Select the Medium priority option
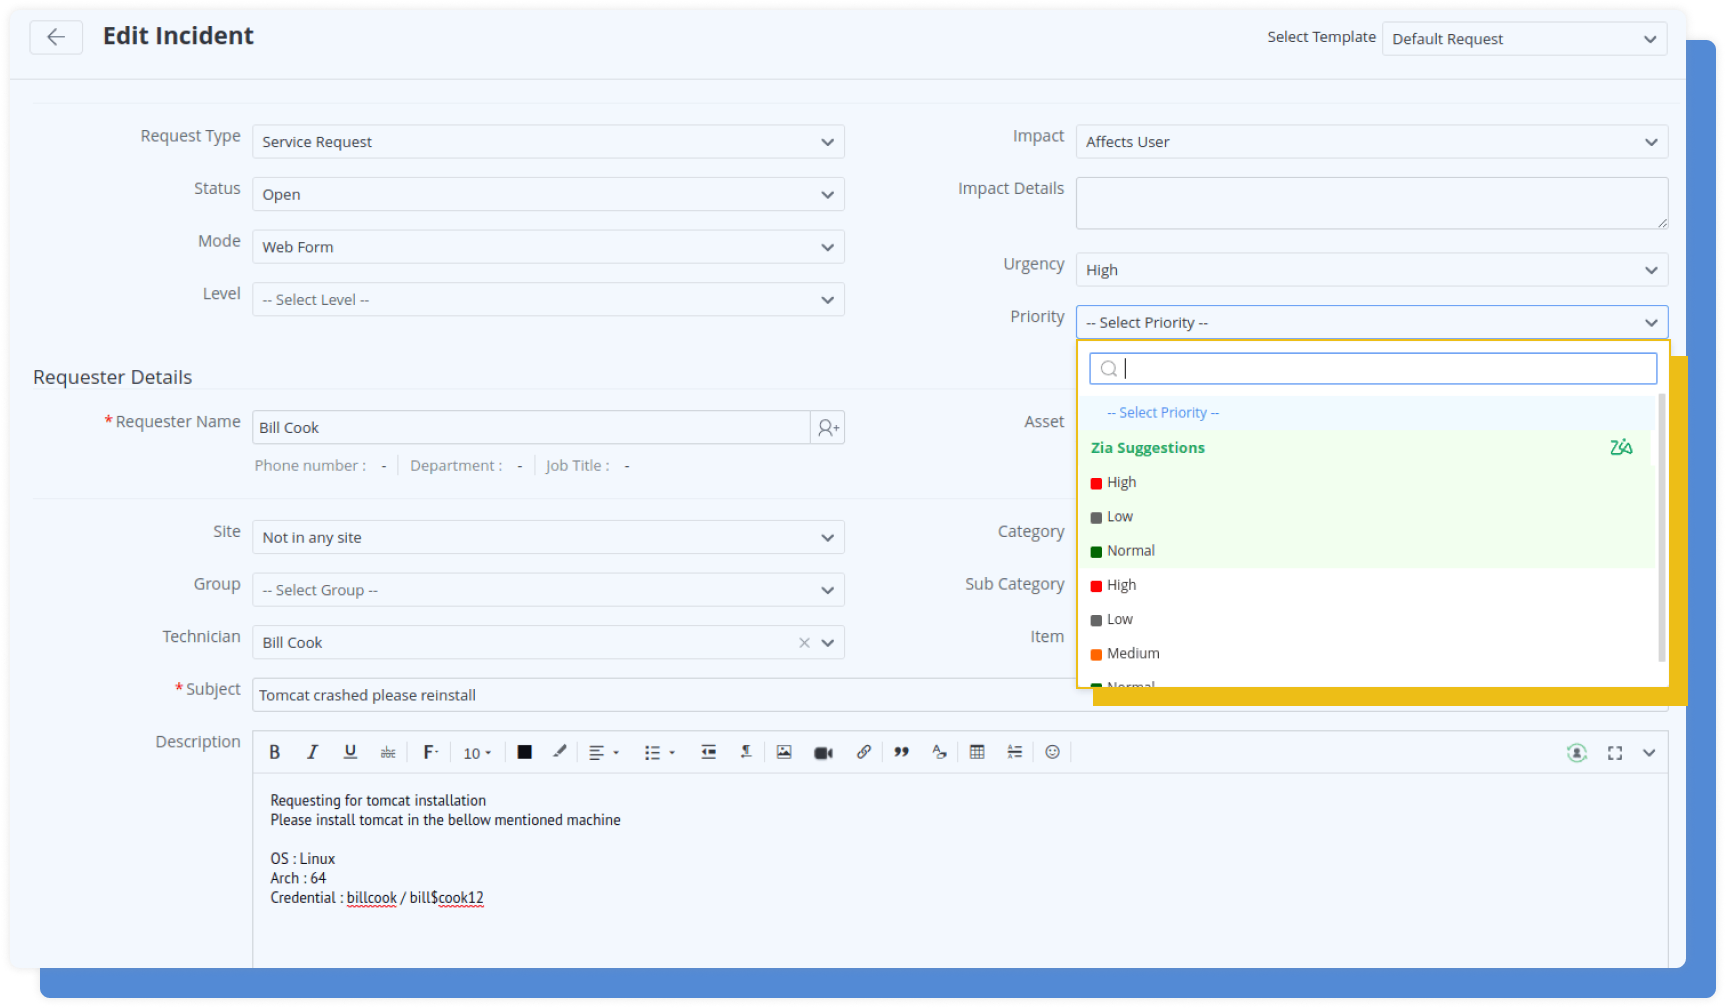Screen dimensions: 1726x1008 1367,654
